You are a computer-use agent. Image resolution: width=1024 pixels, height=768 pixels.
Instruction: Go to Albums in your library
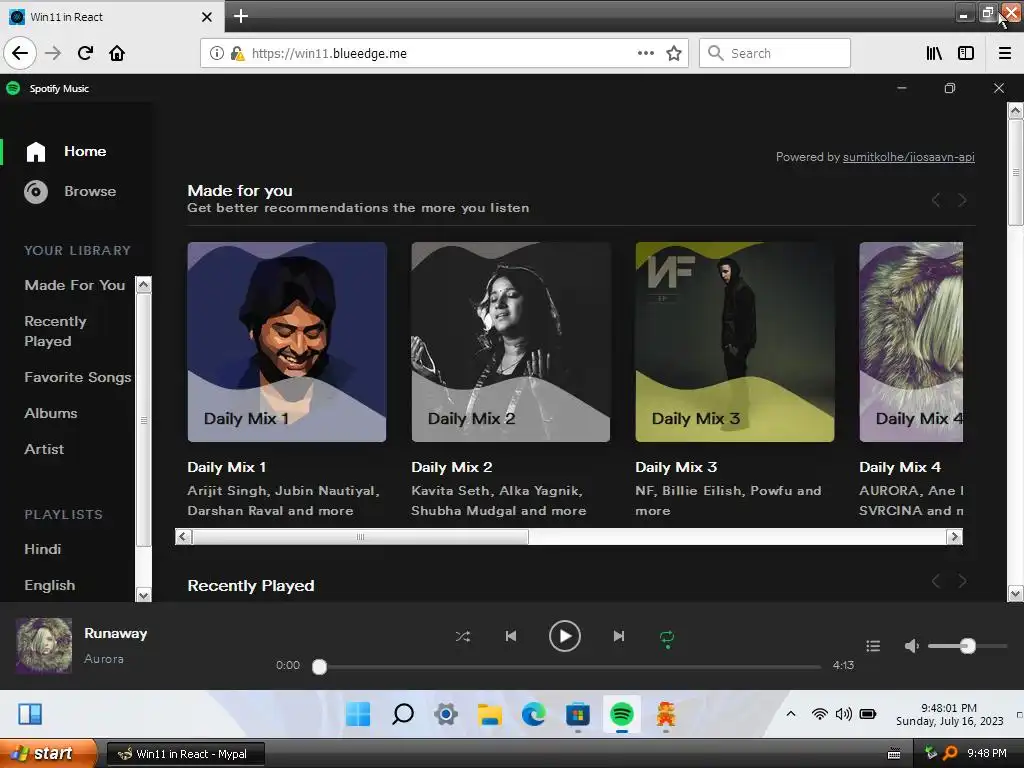point(51,413)
